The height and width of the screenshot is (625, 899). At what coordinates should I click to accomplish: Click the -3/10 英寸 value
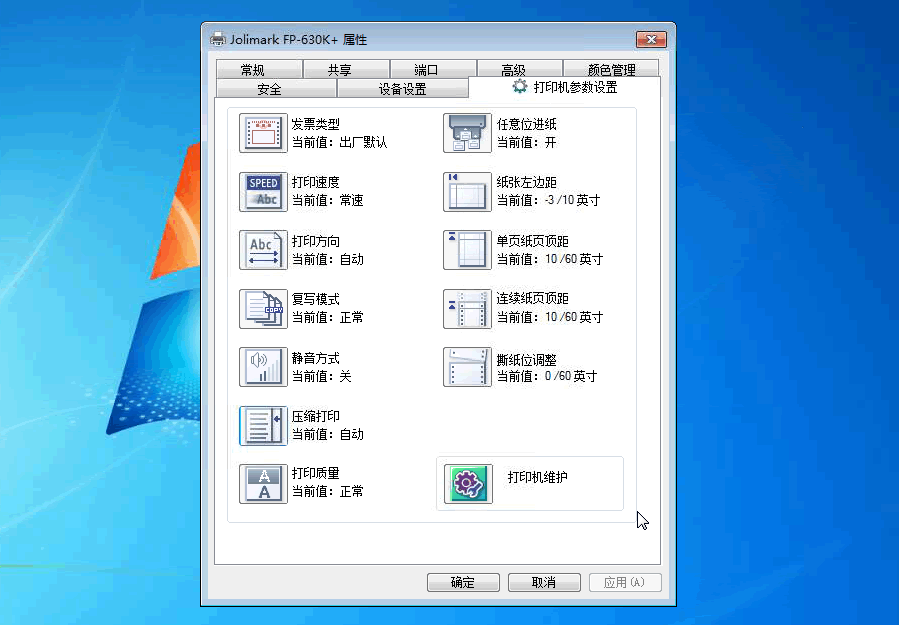572,200
